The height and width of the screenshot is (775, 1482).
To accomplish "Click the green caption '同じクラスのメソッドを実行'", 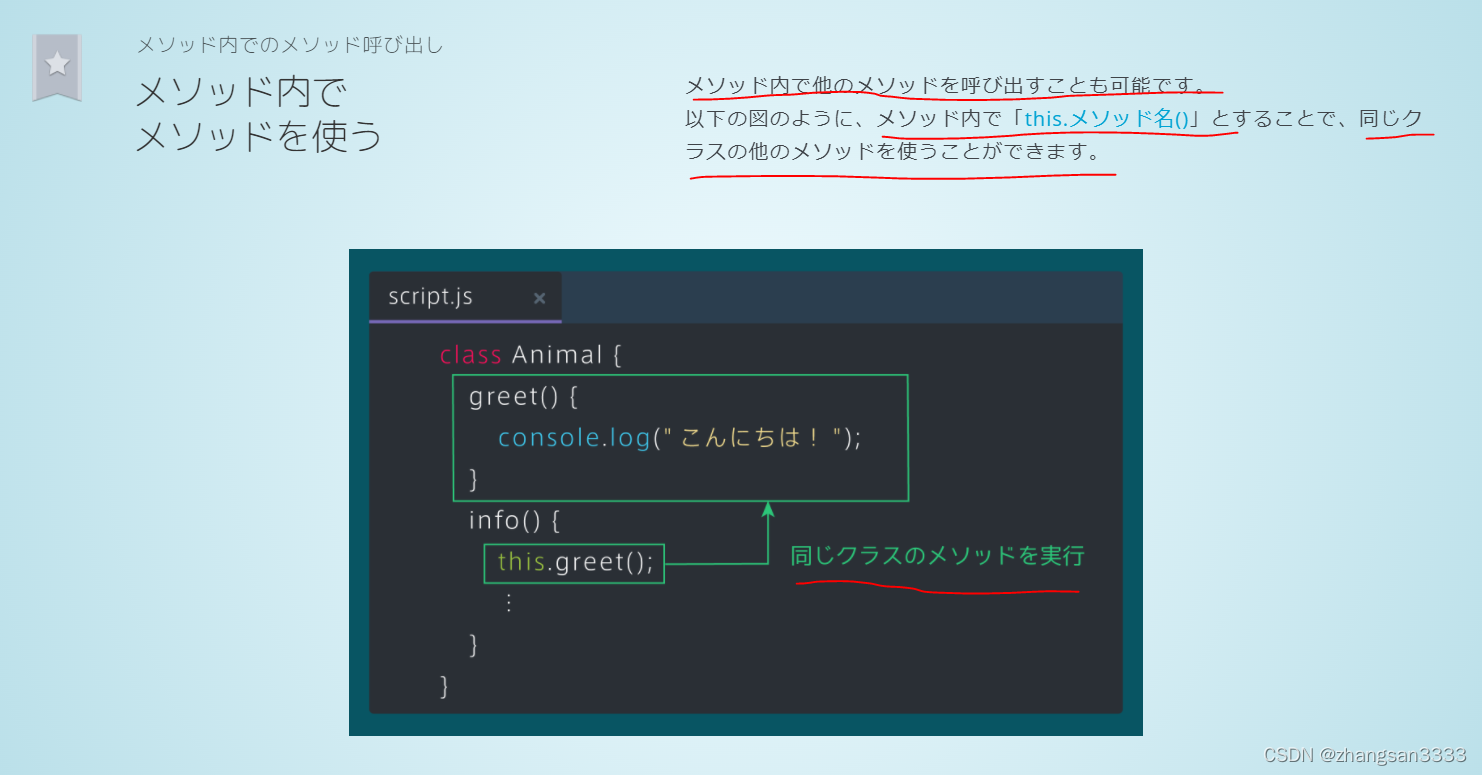I will [937, 556].
